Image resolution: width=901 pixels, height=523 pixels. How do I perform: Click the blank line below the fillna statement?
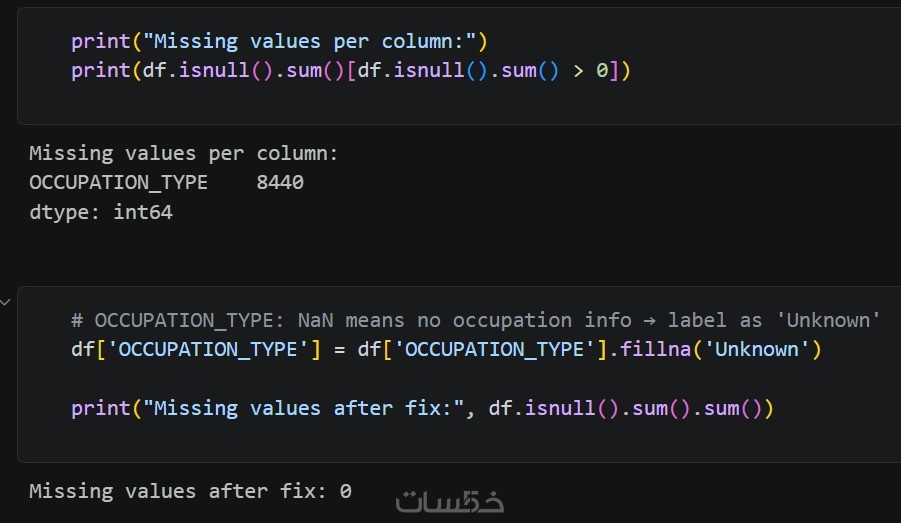tap(400, 378)
